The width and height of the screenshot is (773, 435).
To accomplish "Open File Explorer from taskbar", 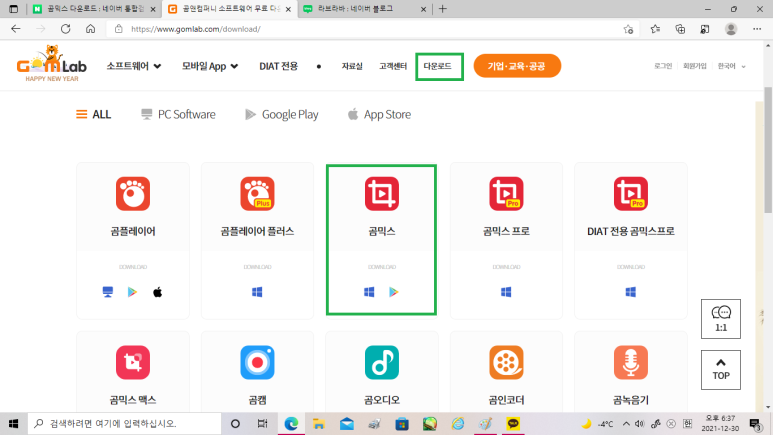I will [x=319, y=424].
